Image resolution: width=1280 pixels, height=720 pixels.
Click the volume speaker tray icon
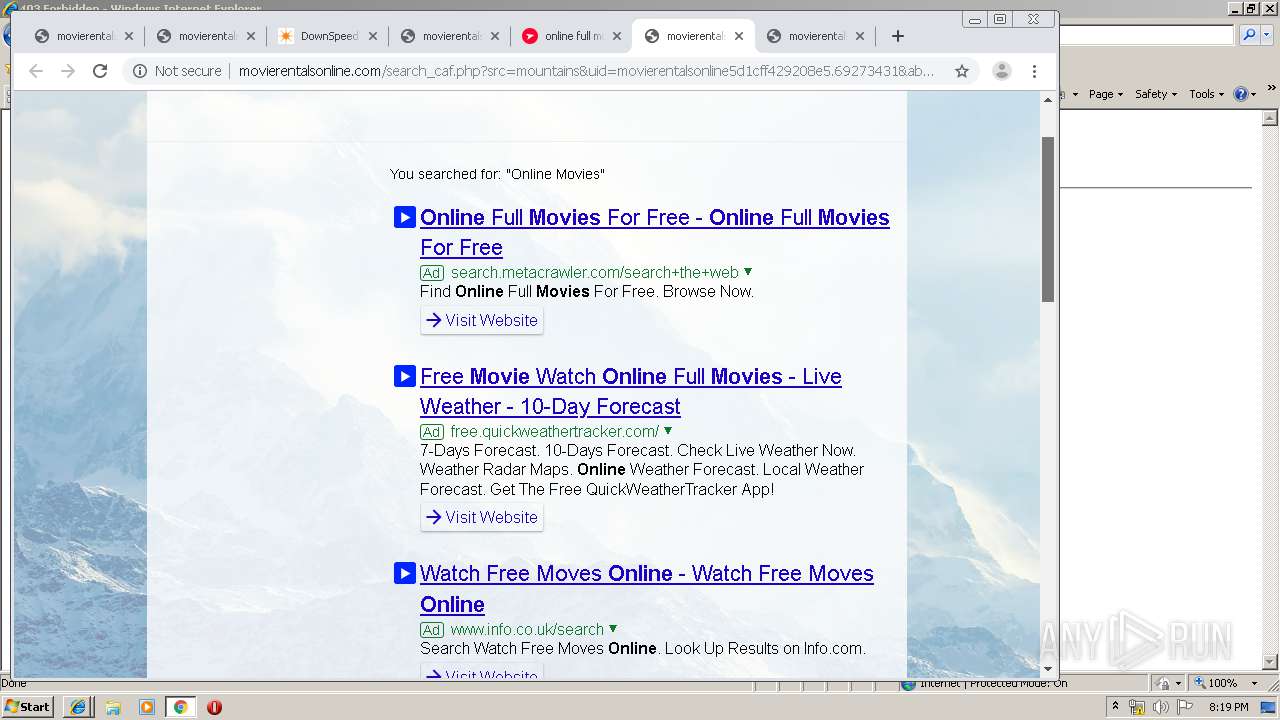click(1161, 706)
